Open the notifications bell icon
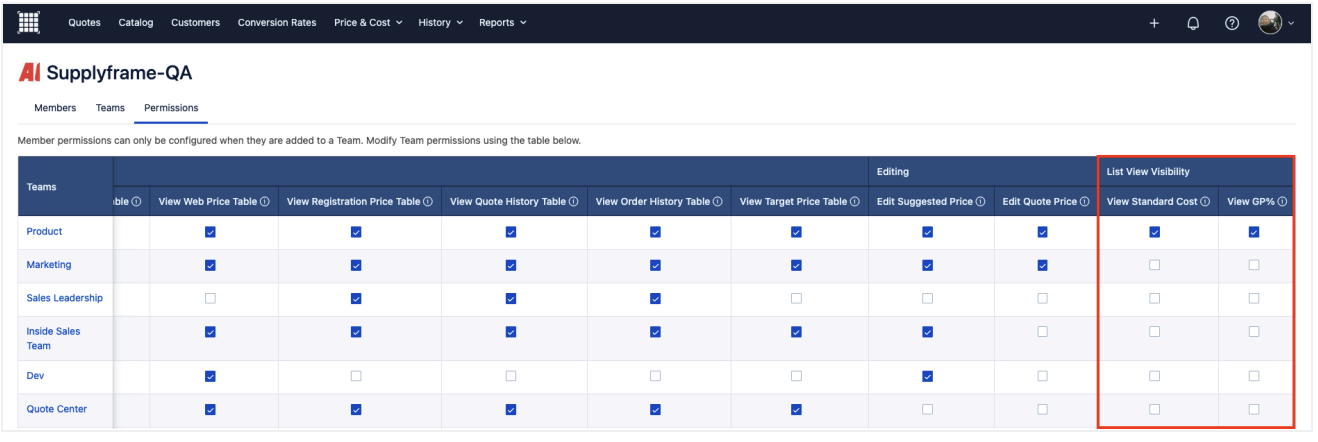 click(1193, 23)
